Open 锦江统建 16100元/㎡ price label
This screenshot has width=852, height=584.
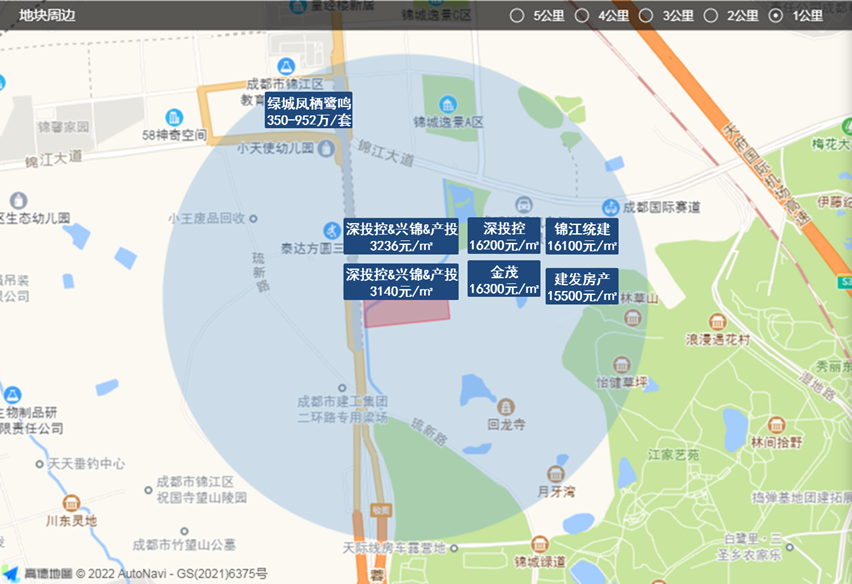(582, 236)
